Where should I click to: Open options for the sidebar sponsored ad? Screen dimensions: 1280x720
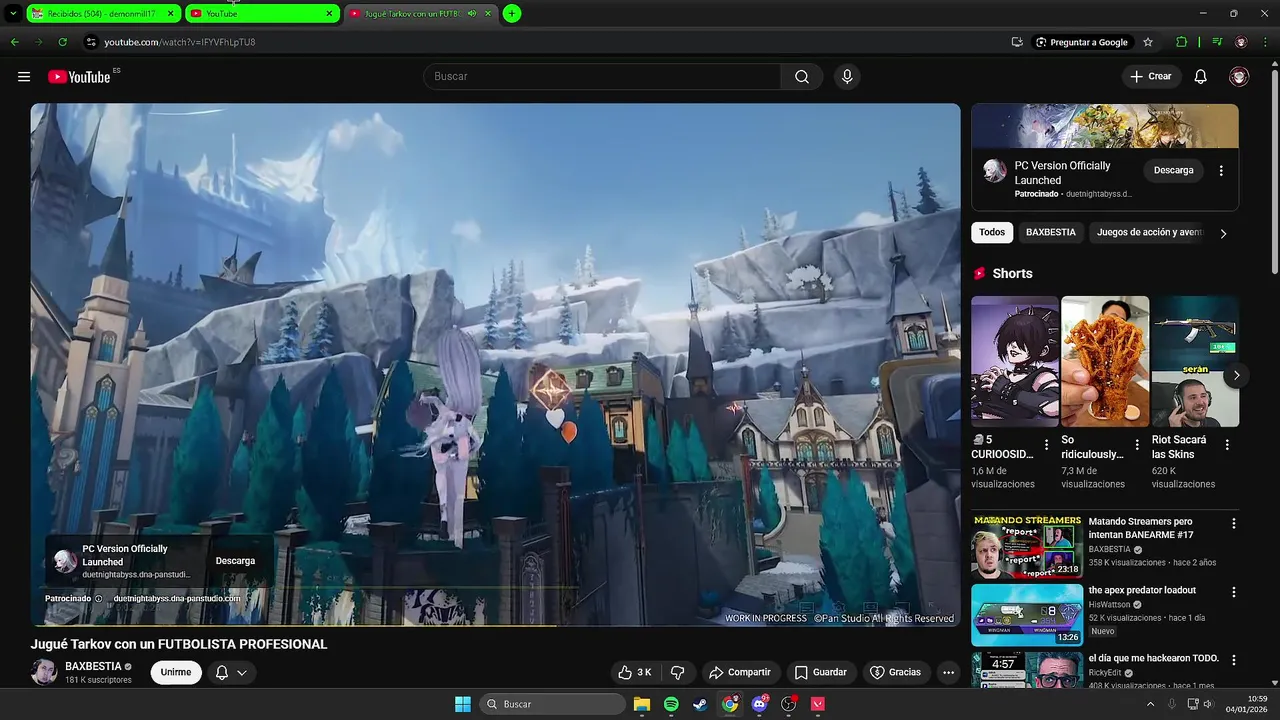click(1221, 171)
